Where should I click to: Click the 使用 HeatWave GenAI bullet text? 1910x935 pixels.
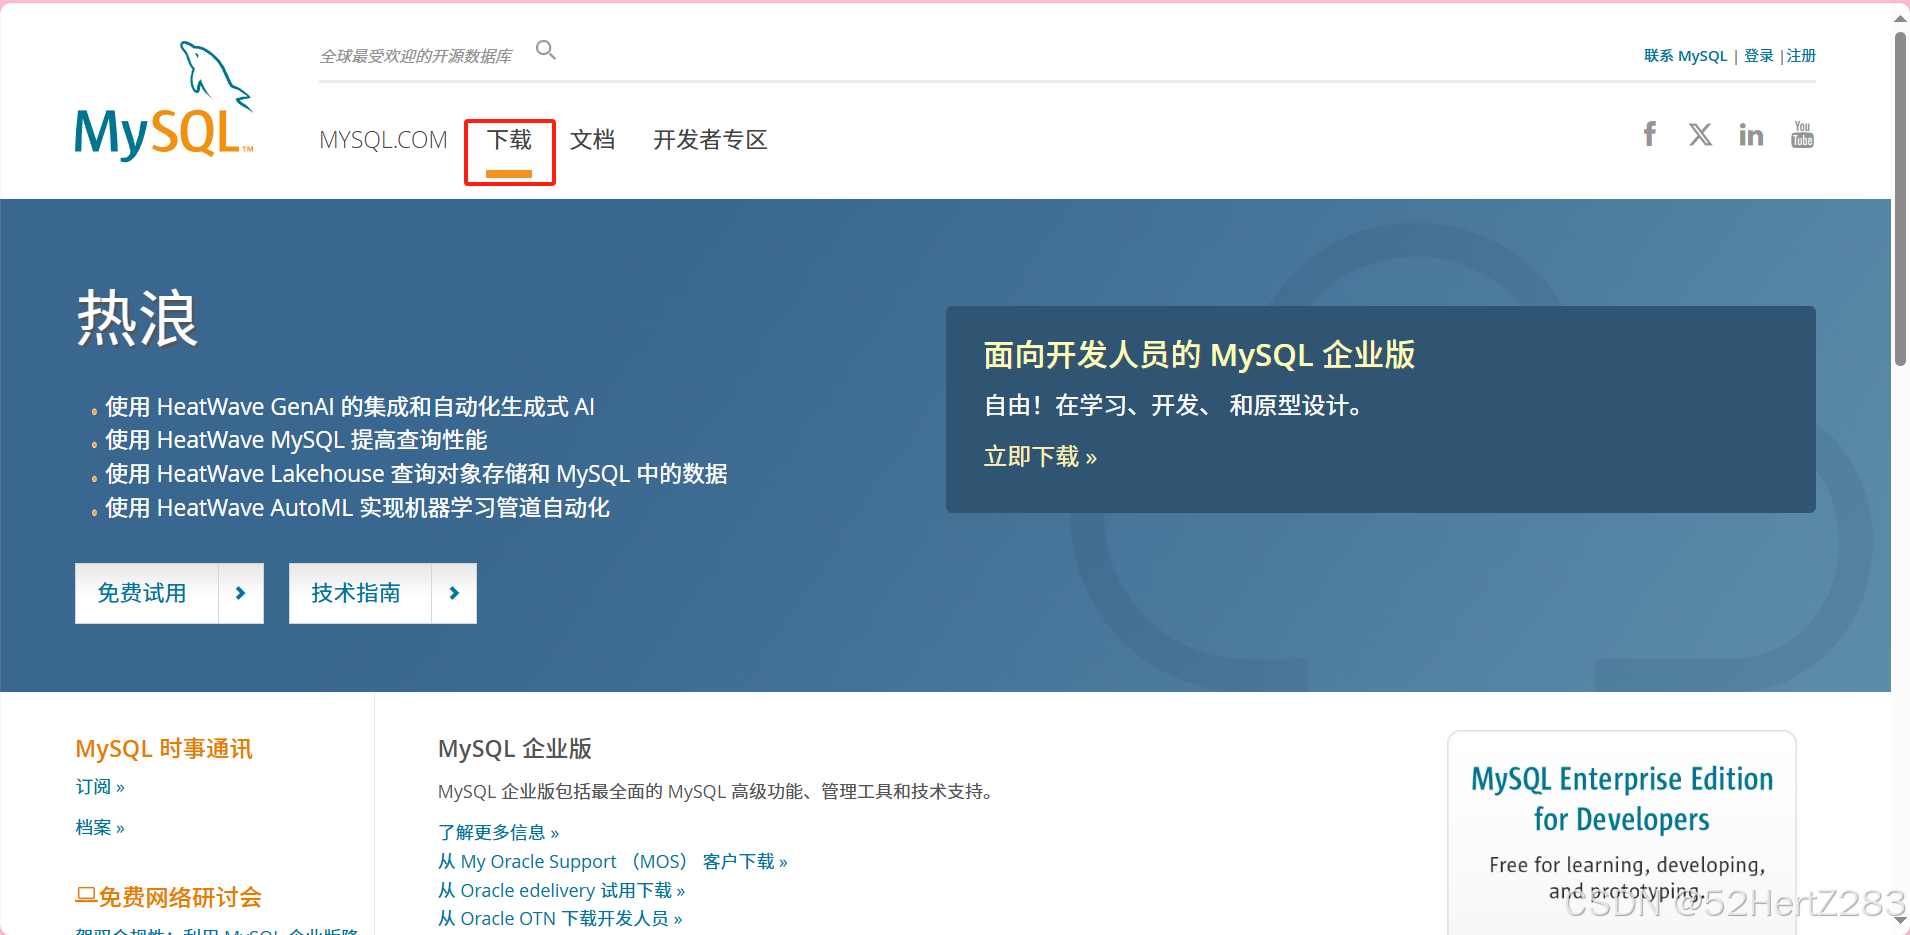tap(350, 407)
